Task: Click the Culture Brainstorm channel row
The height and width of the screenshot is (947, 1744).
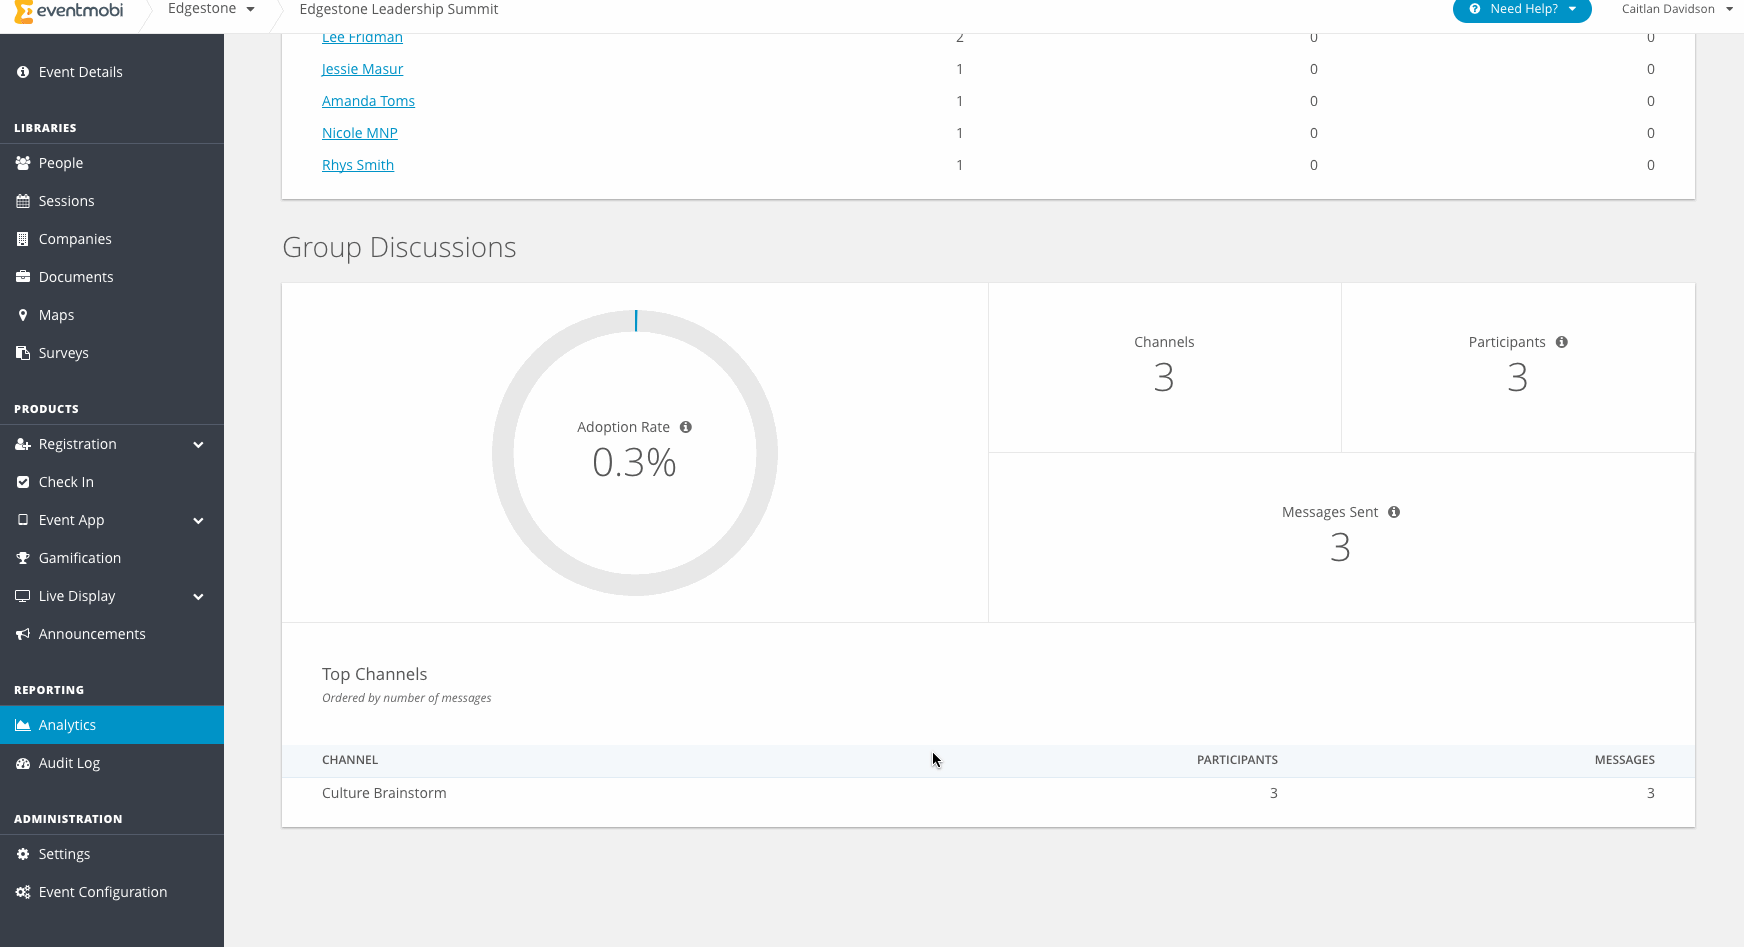Action: [x=988, y=793]
